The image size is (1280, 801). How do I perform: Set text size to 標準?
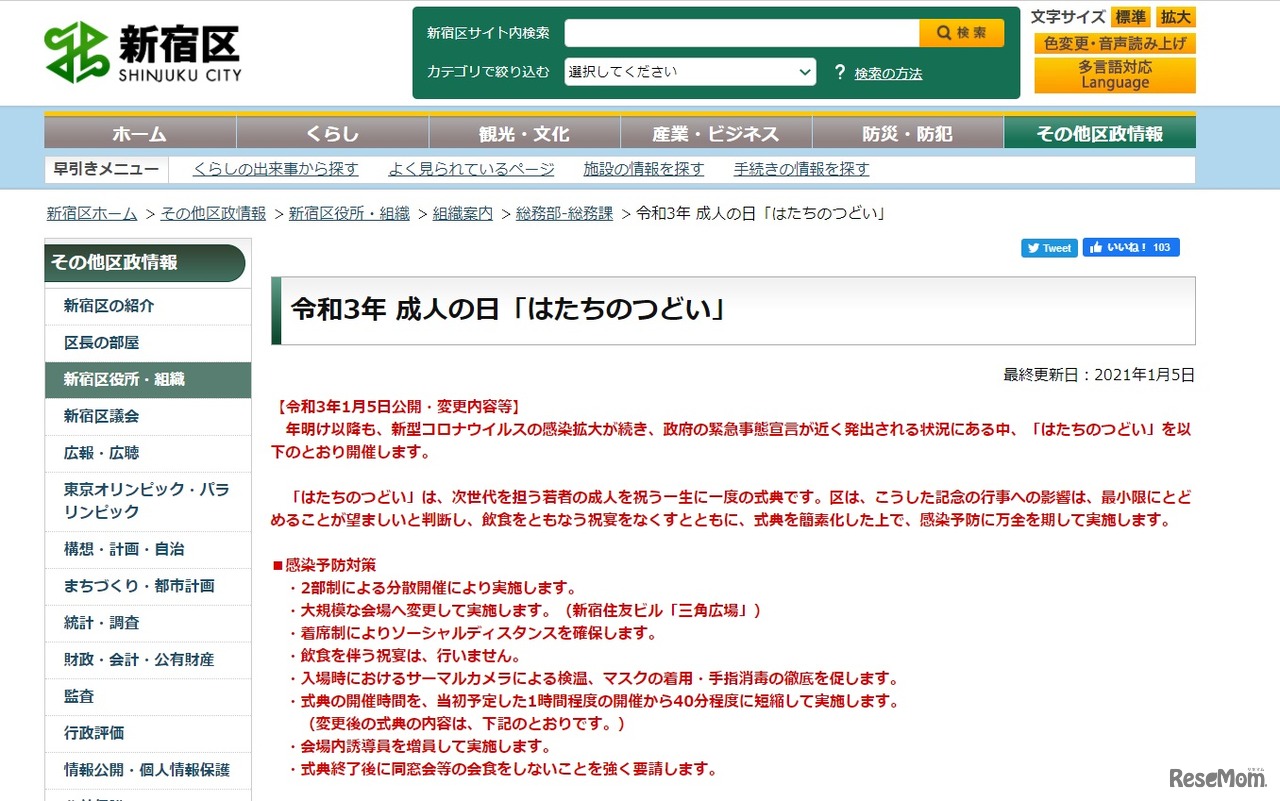1131,17
